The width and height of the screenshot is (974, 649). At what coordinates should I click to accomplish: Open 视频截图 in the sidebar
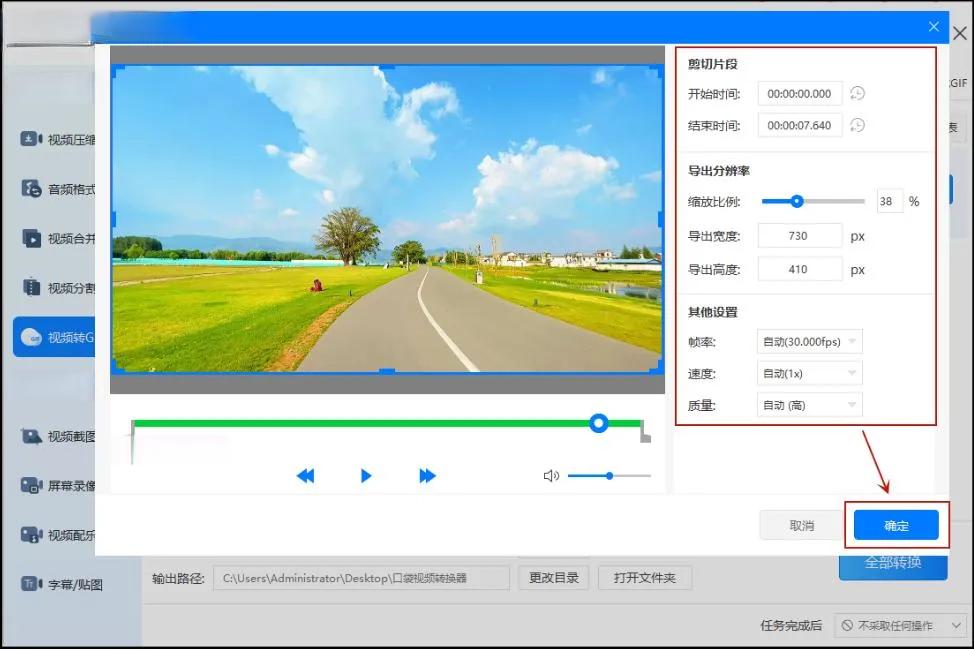click(x=57, y=437)
